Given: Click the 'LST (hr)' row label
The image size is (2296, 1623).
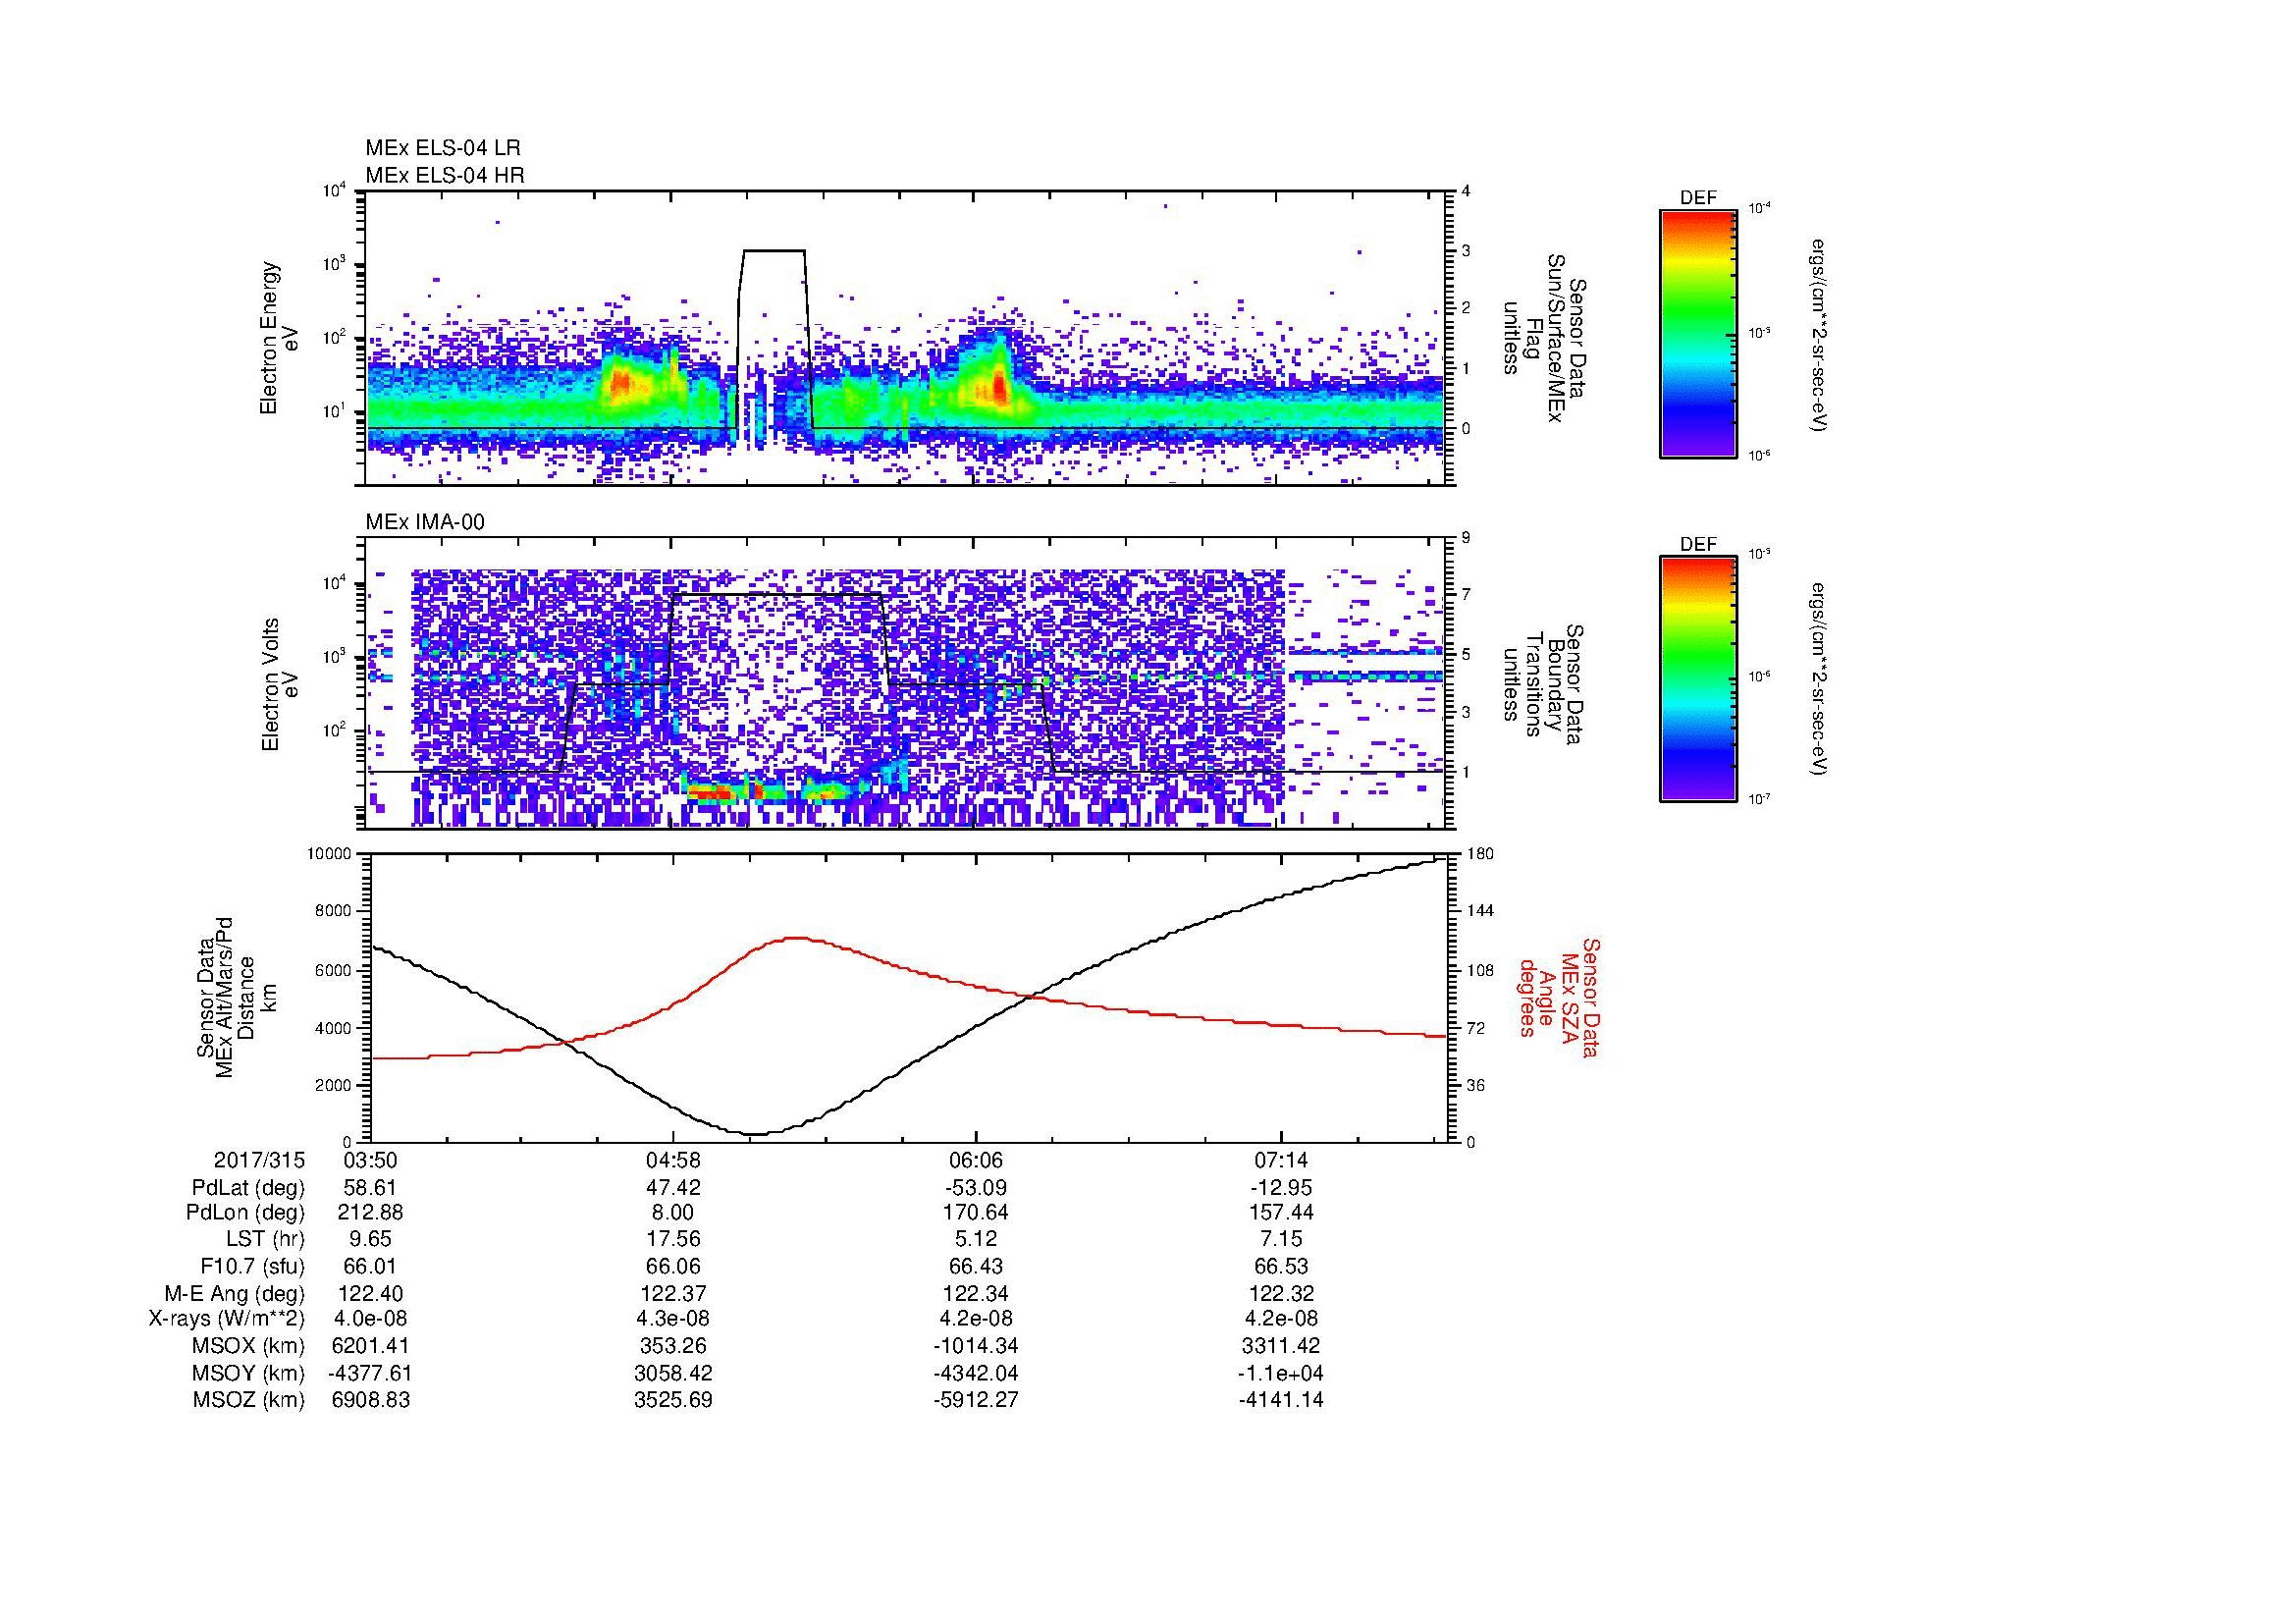Looking at the screenshot, I should click(x=265, y=1240).
